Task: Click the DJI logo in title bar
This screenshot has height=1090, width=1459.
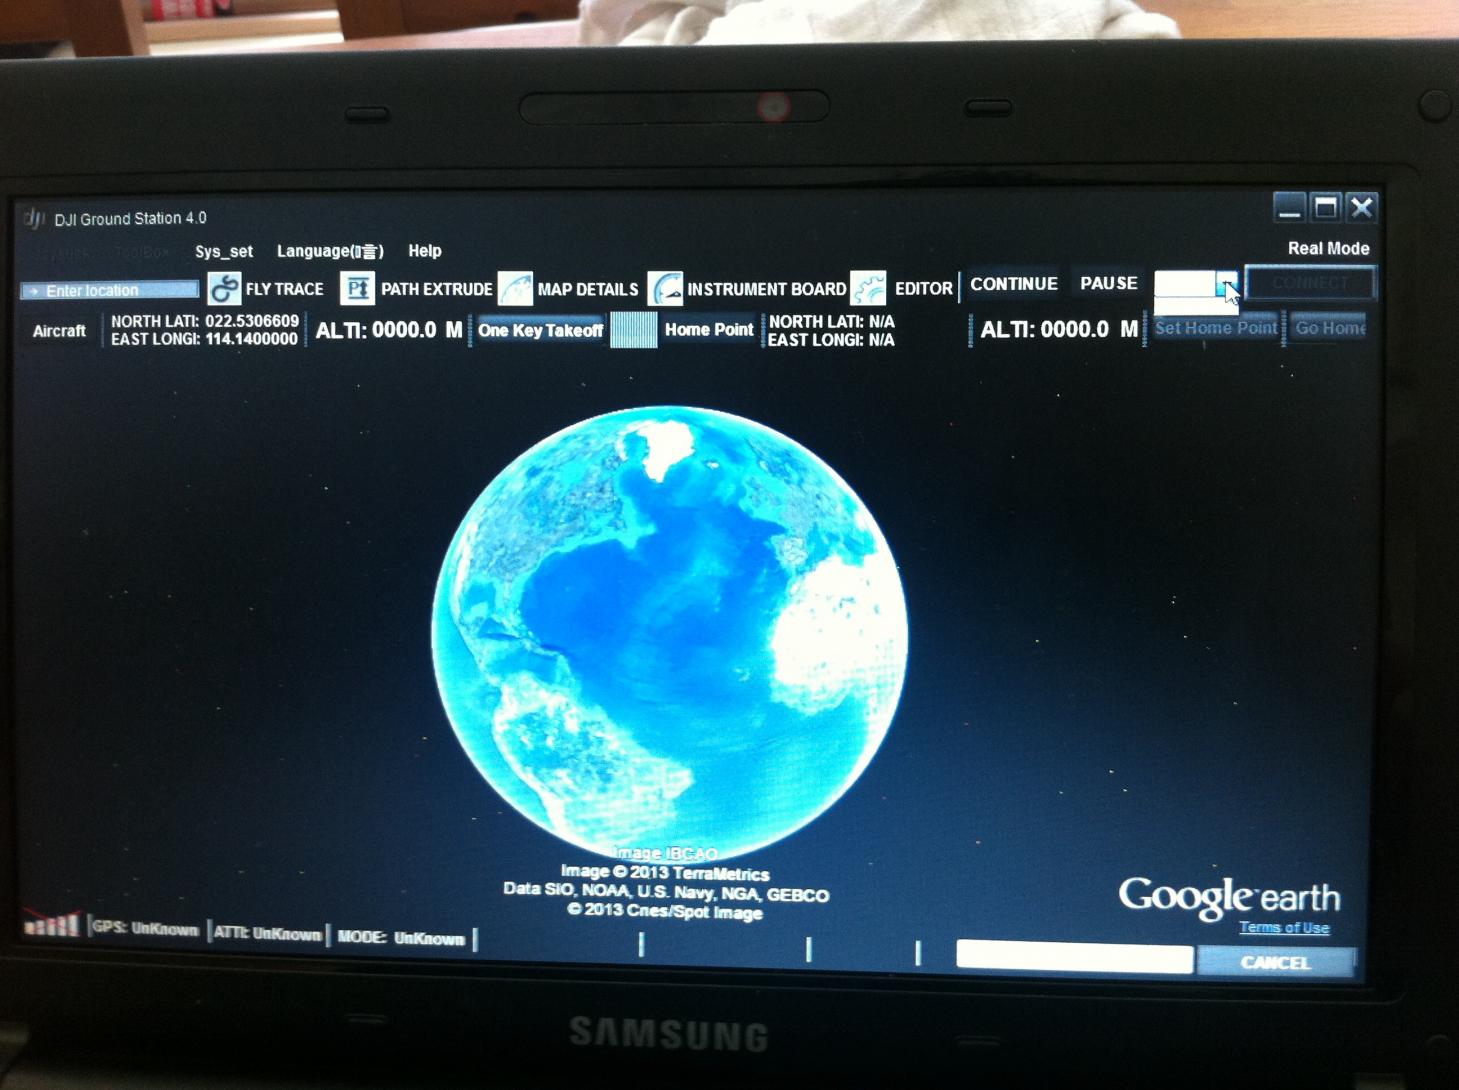Action: [34, 217]
